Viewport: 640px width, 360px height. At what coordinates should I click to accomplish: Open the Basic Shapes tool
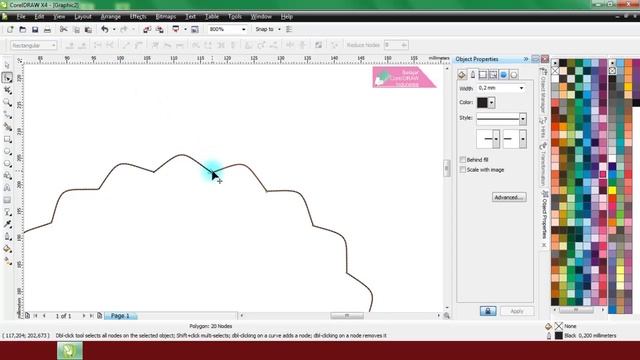click(x=7, y=176)
